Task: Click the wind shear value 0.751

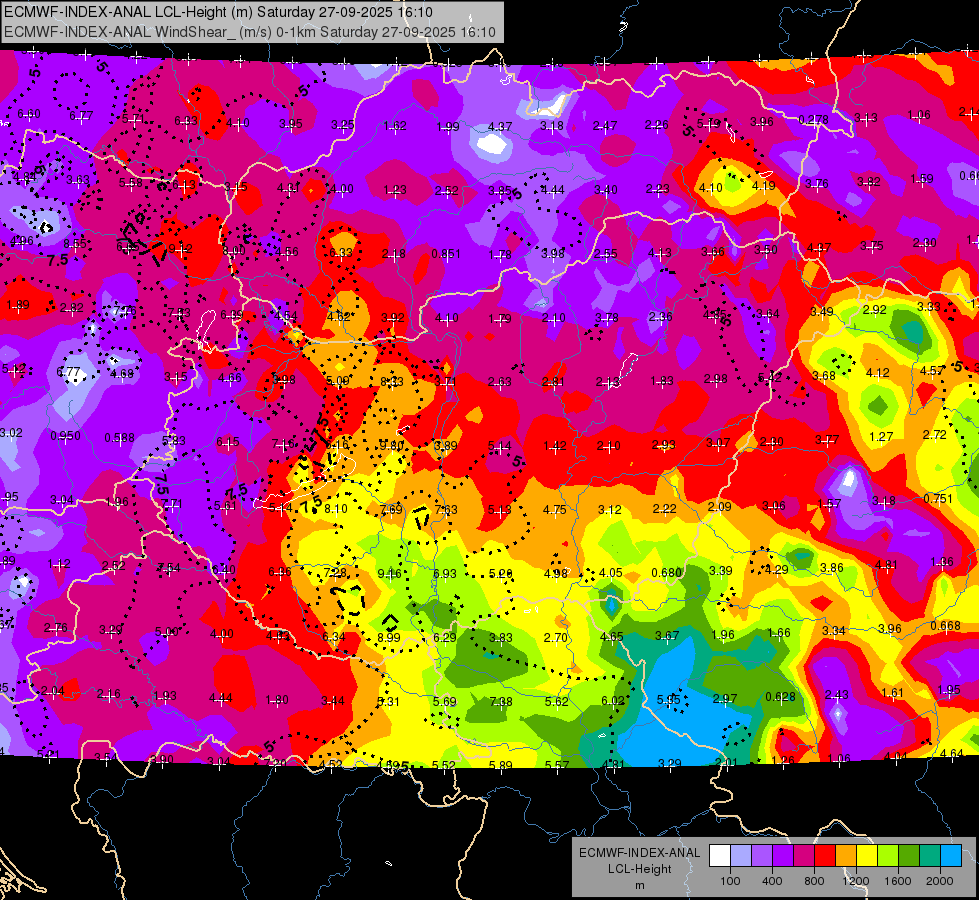Action: coord(938,498)
